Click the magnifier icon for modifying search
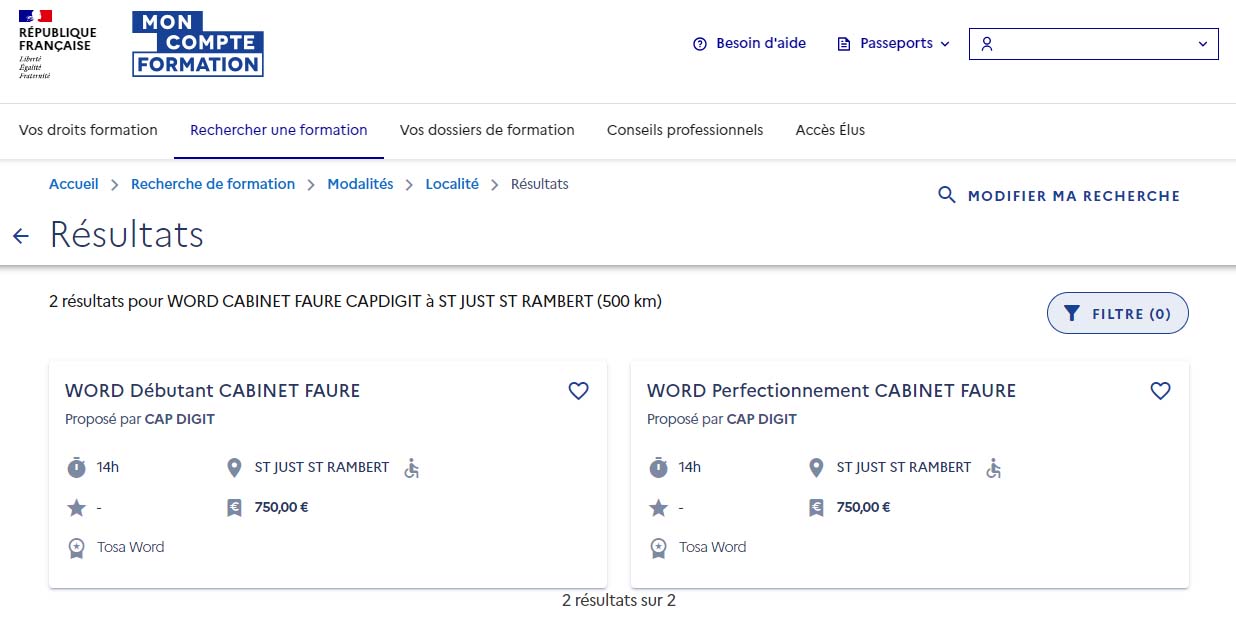The width and height of the screenshot is (1236, 618). pyautogui.click(x=947, y=195)
